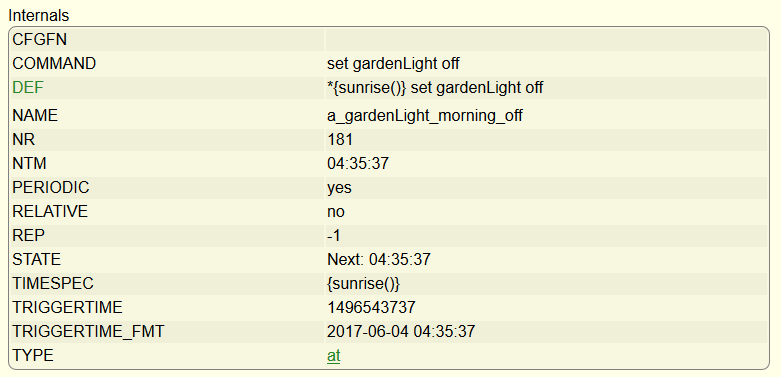Screen dimensions: 781x377
Task: Click the COMMAND row label
Action: (54, 64)
